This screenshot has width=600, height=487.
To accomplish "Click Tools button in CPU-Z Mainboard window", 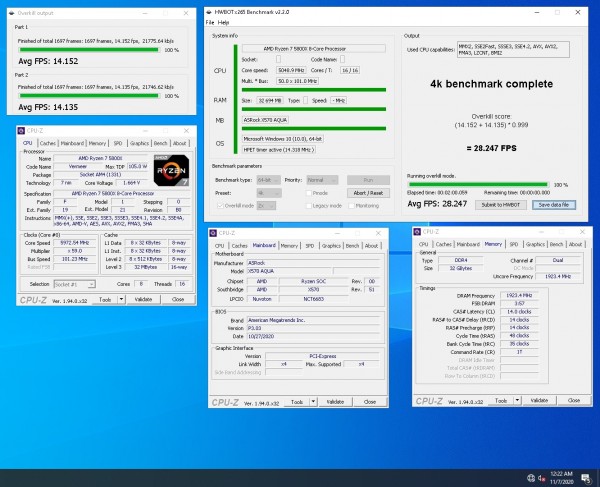I will point(297,402).
